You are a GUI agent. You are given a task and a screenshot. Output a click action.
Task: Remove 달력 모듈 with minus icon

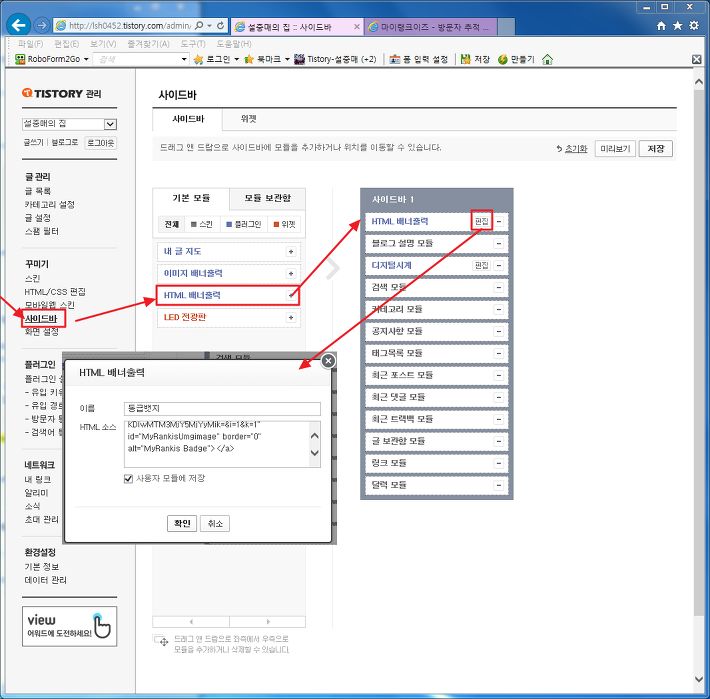click(499, 485)
